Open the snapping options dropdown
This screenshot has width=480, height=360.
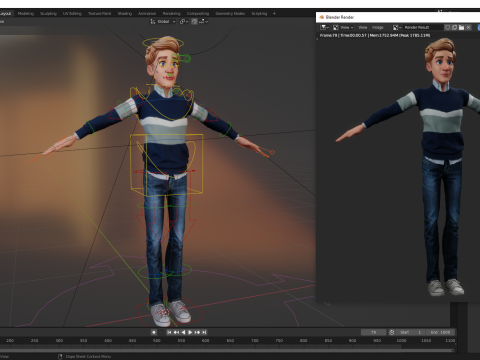(x=203, y=22)
